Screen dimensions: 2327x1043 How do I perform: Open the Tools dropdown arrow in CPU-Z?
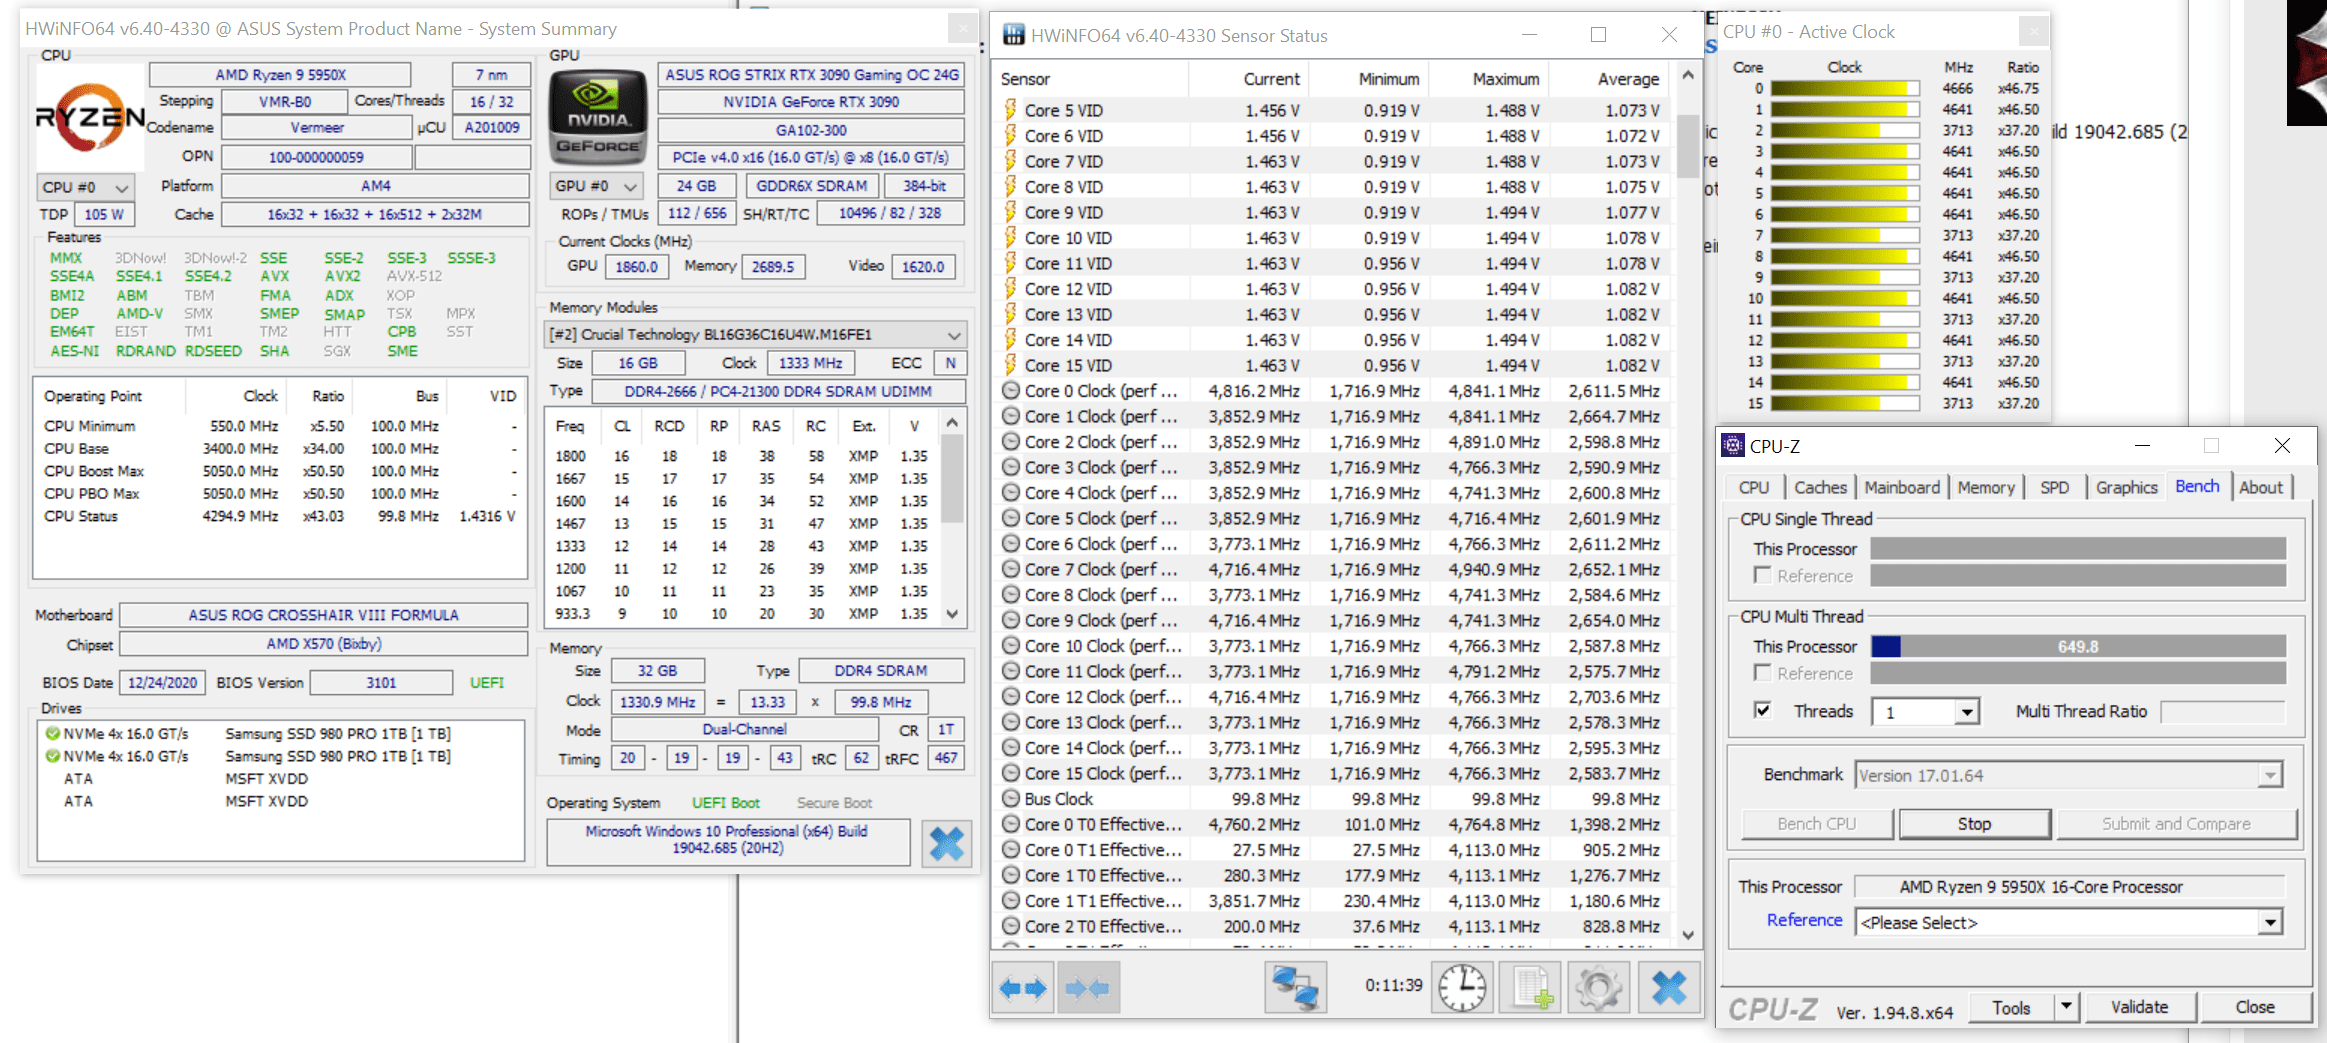(2066, 1007)
